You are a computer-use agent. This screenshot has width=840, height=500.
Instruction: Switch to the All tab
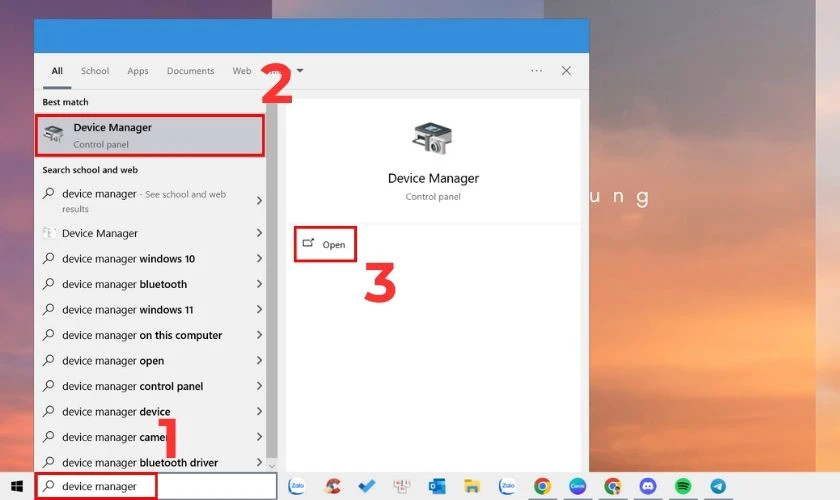57,71
